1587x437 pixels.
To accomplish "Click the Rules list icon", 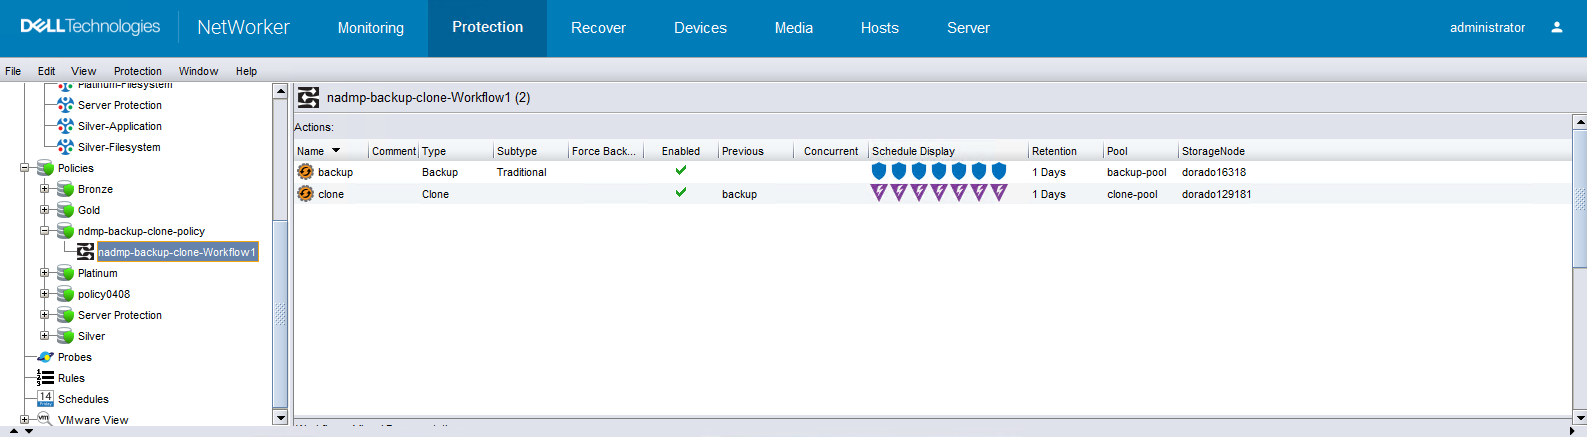I will pos(45,378).
